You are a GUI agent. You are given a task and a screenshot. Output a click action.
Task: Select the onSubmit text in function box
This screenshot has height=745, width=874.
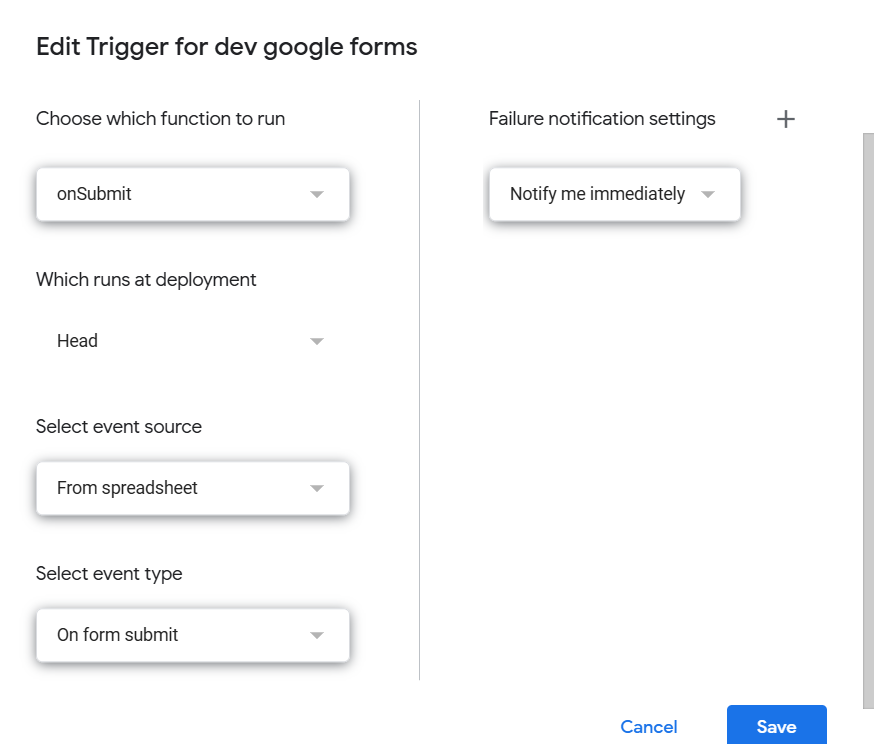[94, 194]
